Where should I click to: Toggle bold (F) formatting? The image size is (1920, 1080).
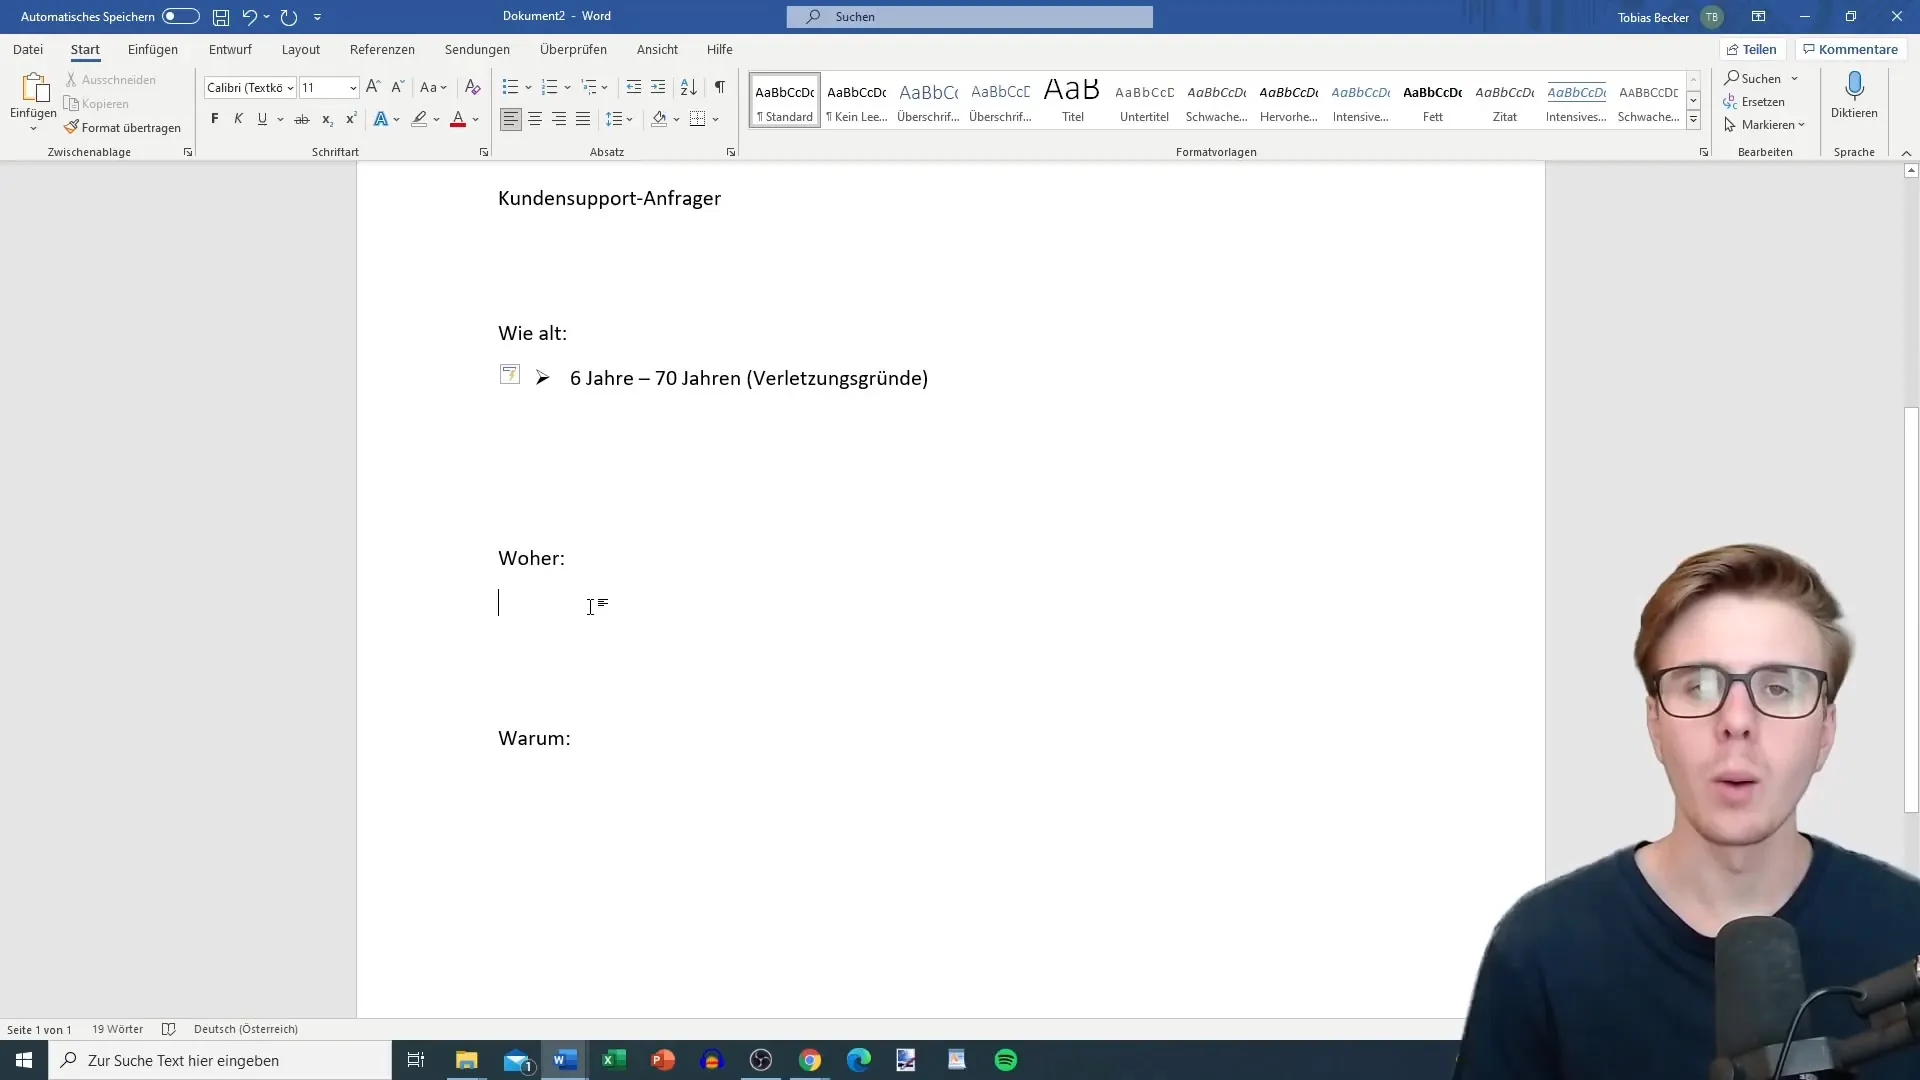pyautogui.click(x=214, y=119)
